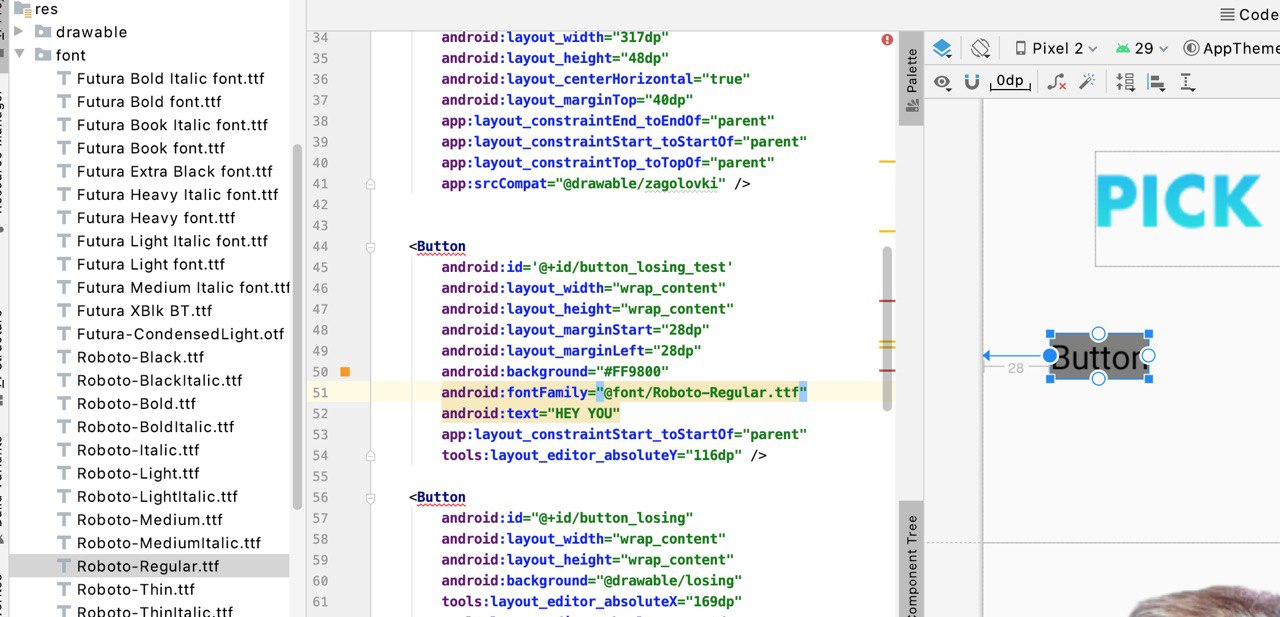Open the AppTheme theme selector
The width and height of the screenshot is (1280, 617).
point(1231,48)
